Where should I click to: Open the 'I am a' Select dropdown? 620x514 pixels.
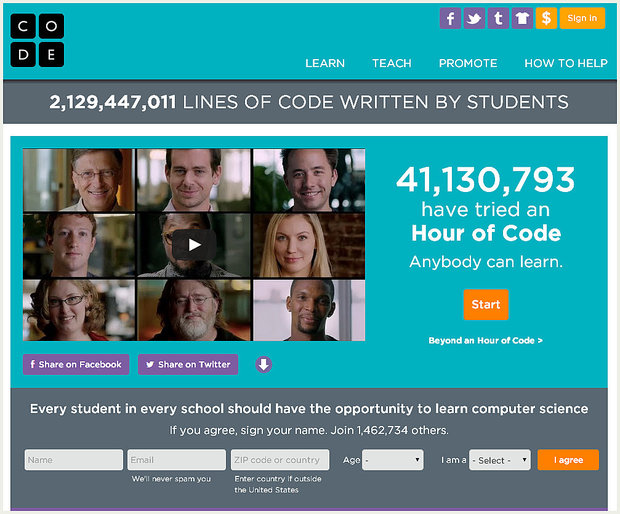click(499, 460)
